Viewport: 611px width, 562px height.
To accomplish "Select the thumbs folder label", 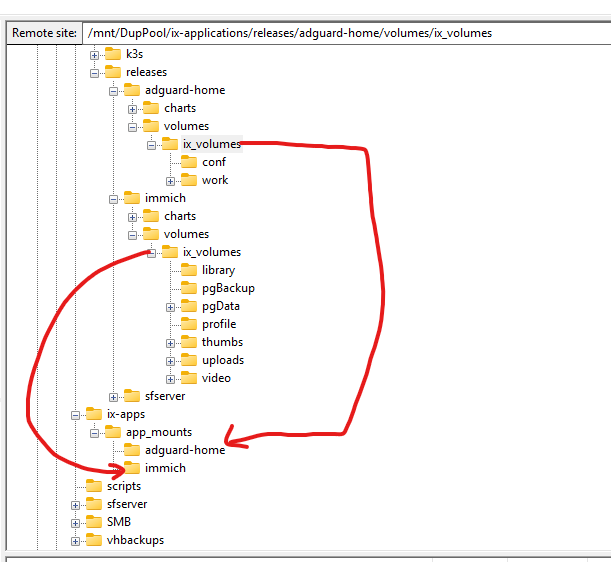I will coord(223,342).
